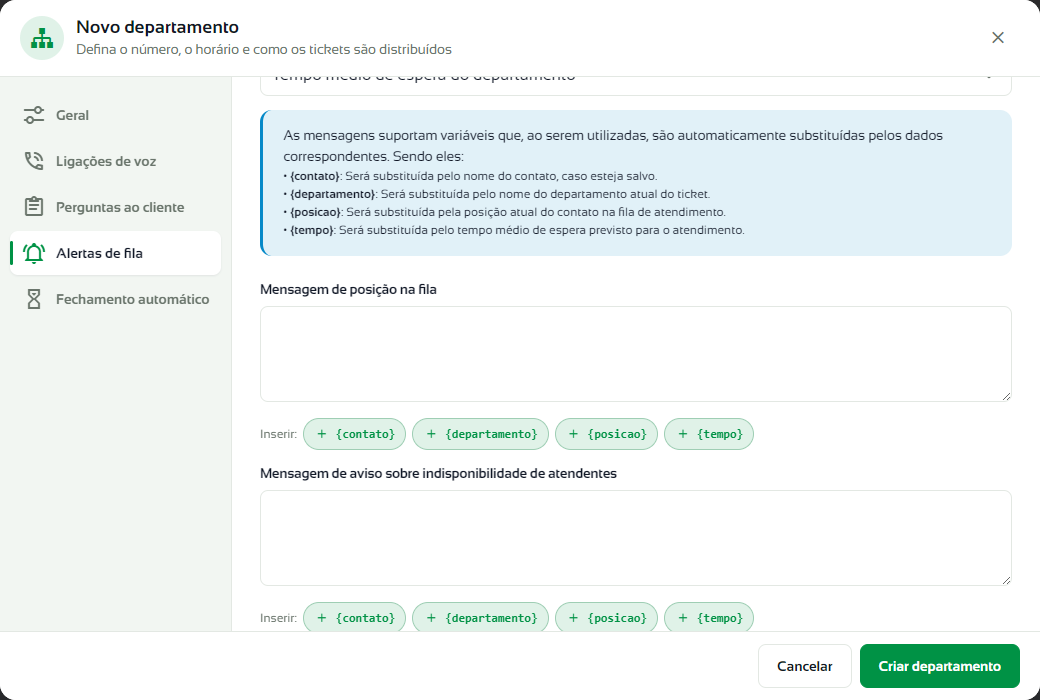
Task: Click the Cancelar button
Action: pos(805,666)
